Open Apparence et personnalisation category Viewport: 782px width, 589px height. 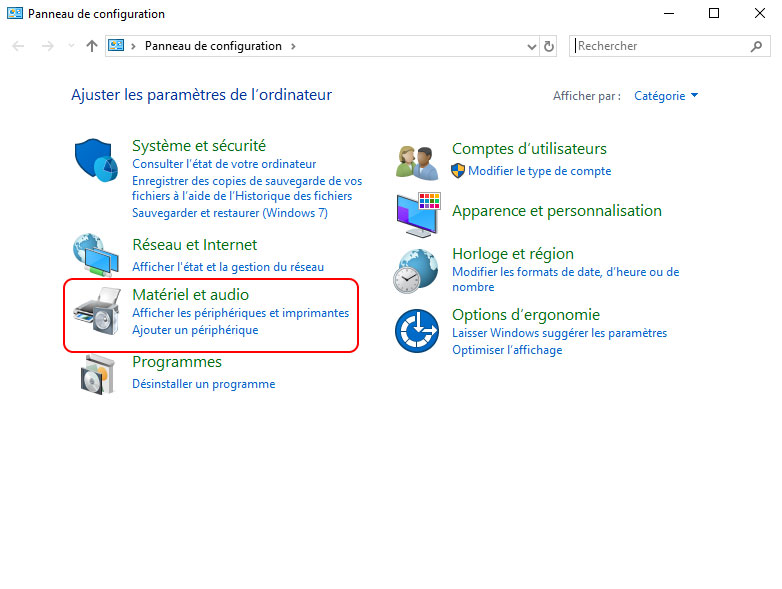(557, 211)
